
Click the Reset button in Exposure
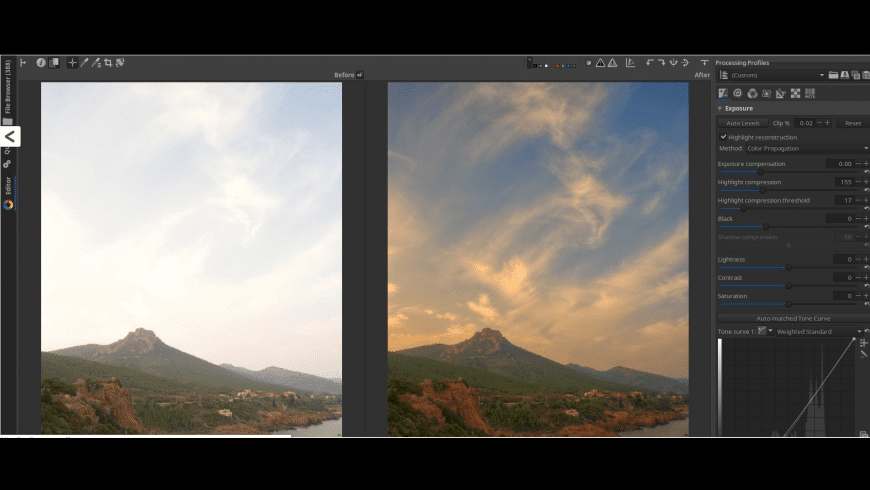coord(853,123)
